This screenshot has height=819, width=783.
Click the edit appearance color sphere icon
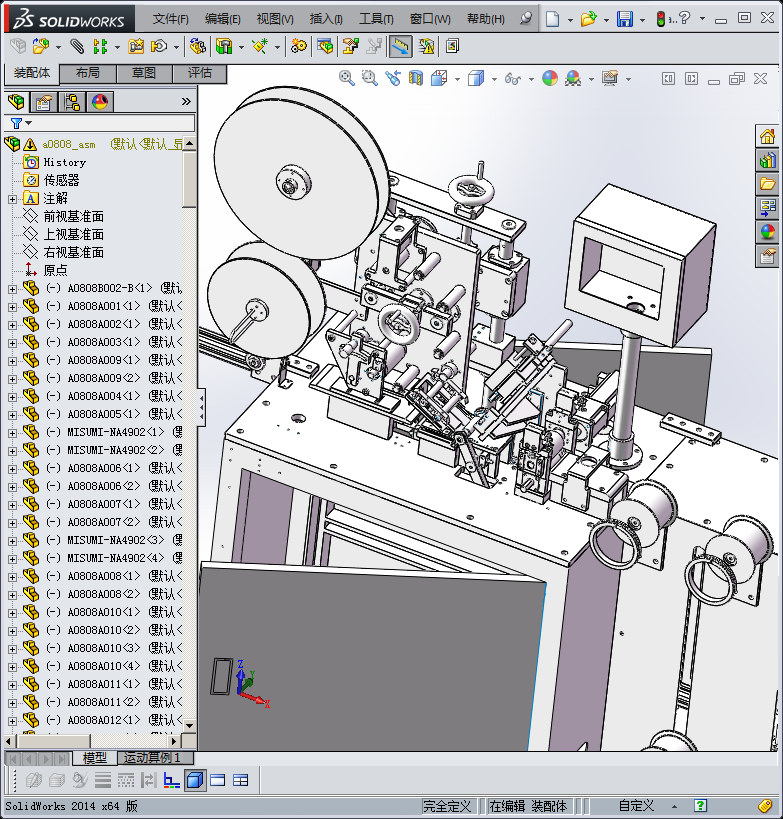point(550,78)
